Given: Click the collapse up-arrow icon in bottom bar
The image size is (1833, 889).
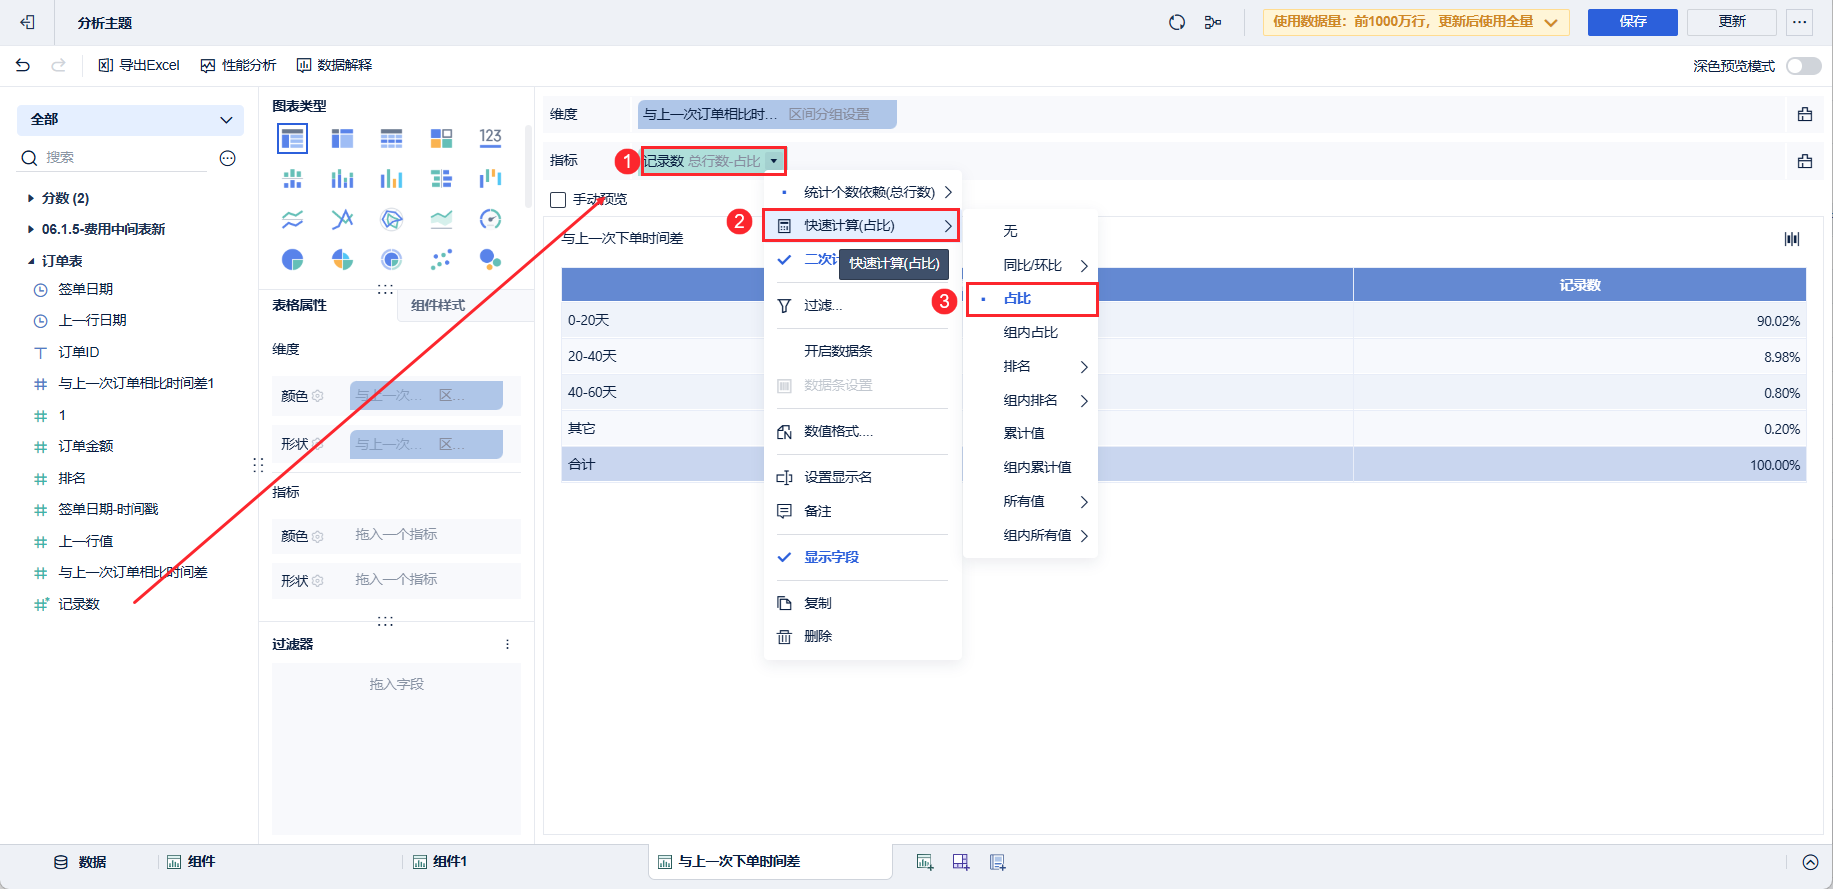Looking at the screenshot, I should click(1810, 862).
